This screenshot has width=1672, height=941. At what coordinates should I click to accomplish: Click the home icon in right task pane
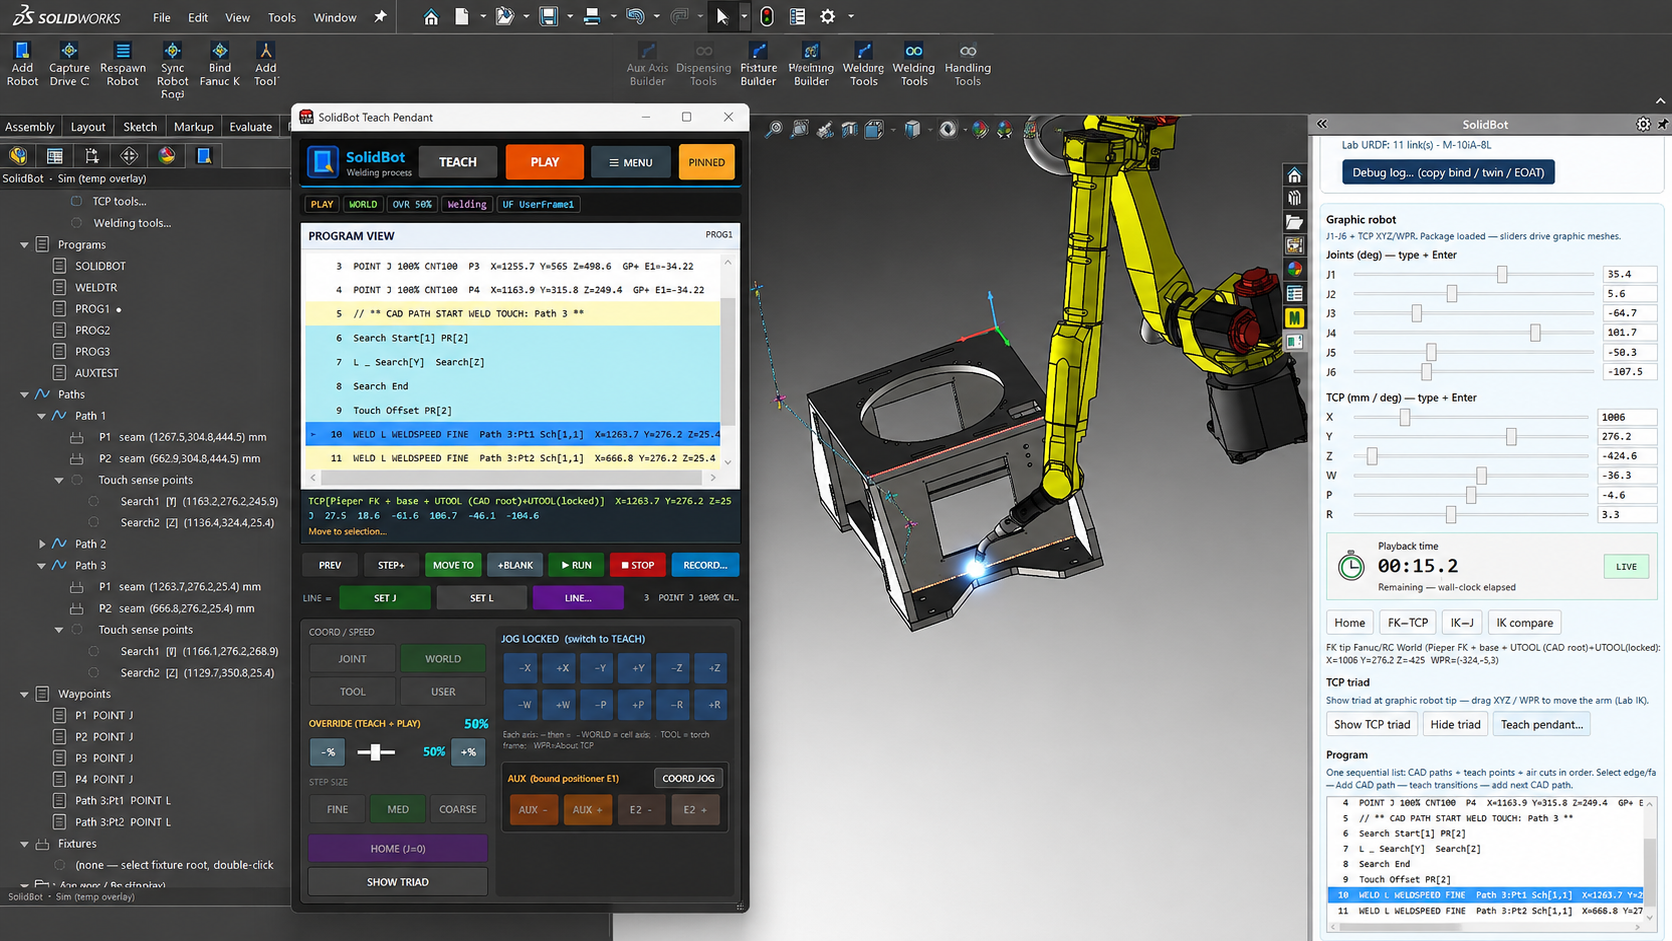coord(1294,175)
